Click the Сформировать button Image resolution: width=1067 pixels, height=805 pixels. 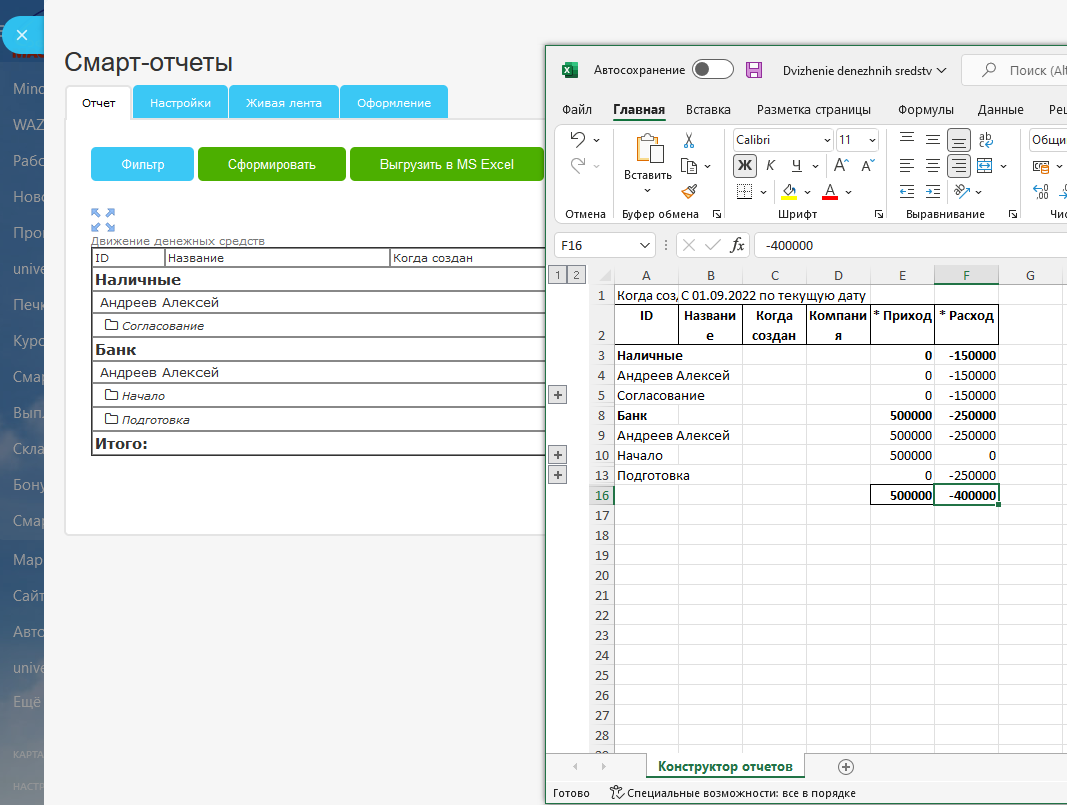point(271,165)
